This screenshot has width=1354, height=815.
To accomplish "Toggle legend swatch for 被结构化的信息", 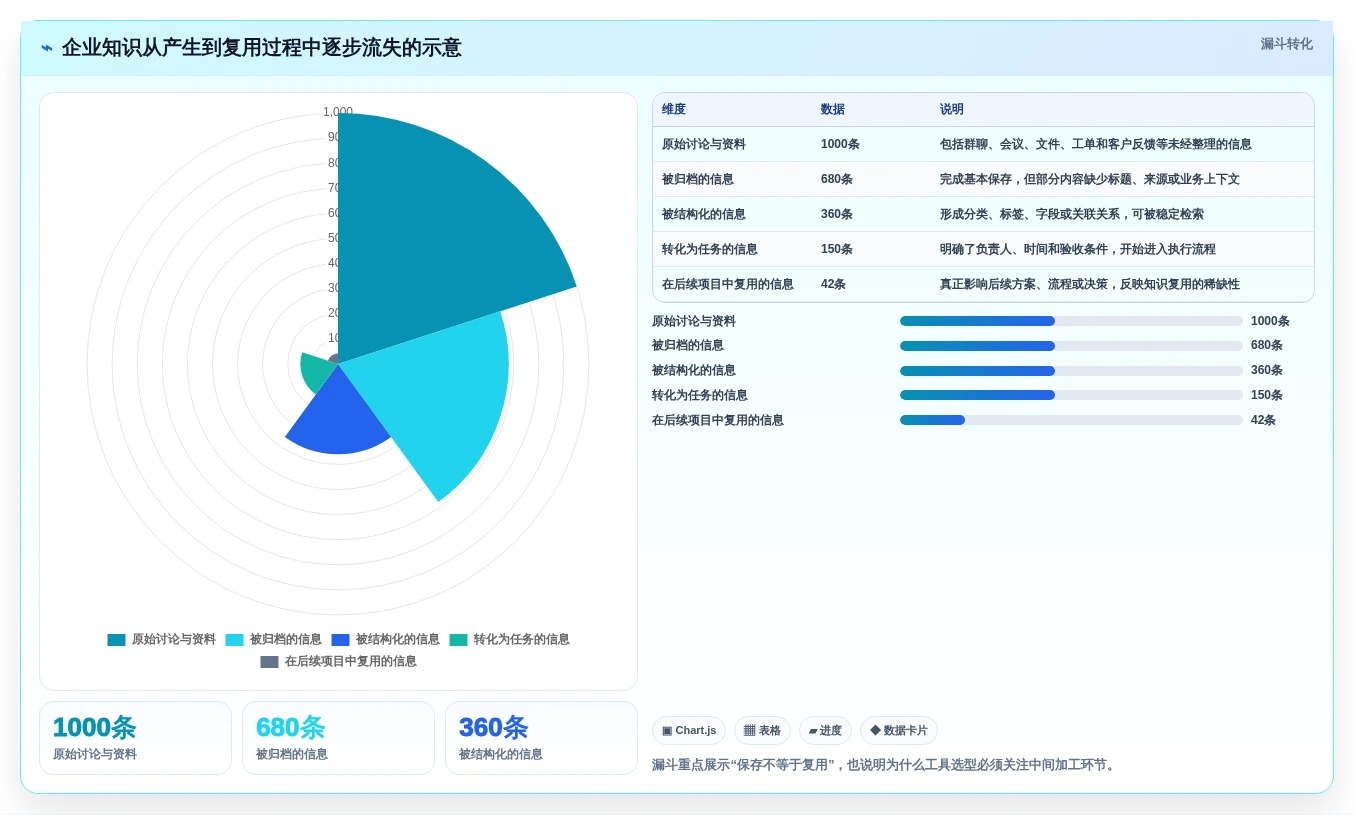I will pyautogui.click(x=341, y=640).
